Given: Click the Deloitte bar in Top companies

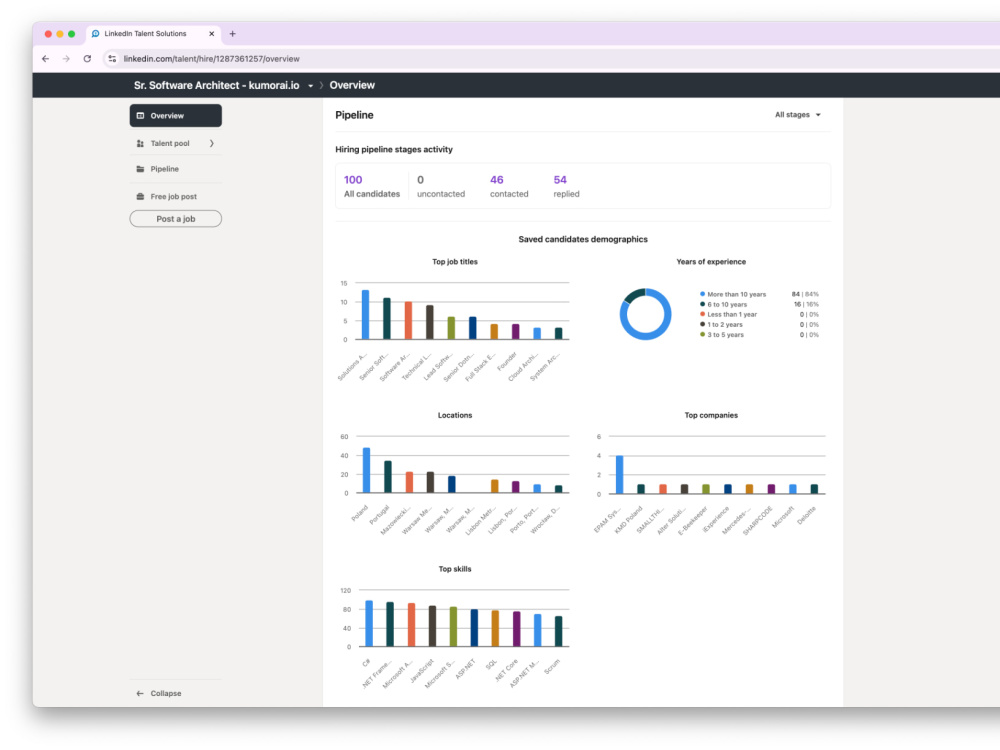Looking at the screenshot, I should click(x=814, y=489).
